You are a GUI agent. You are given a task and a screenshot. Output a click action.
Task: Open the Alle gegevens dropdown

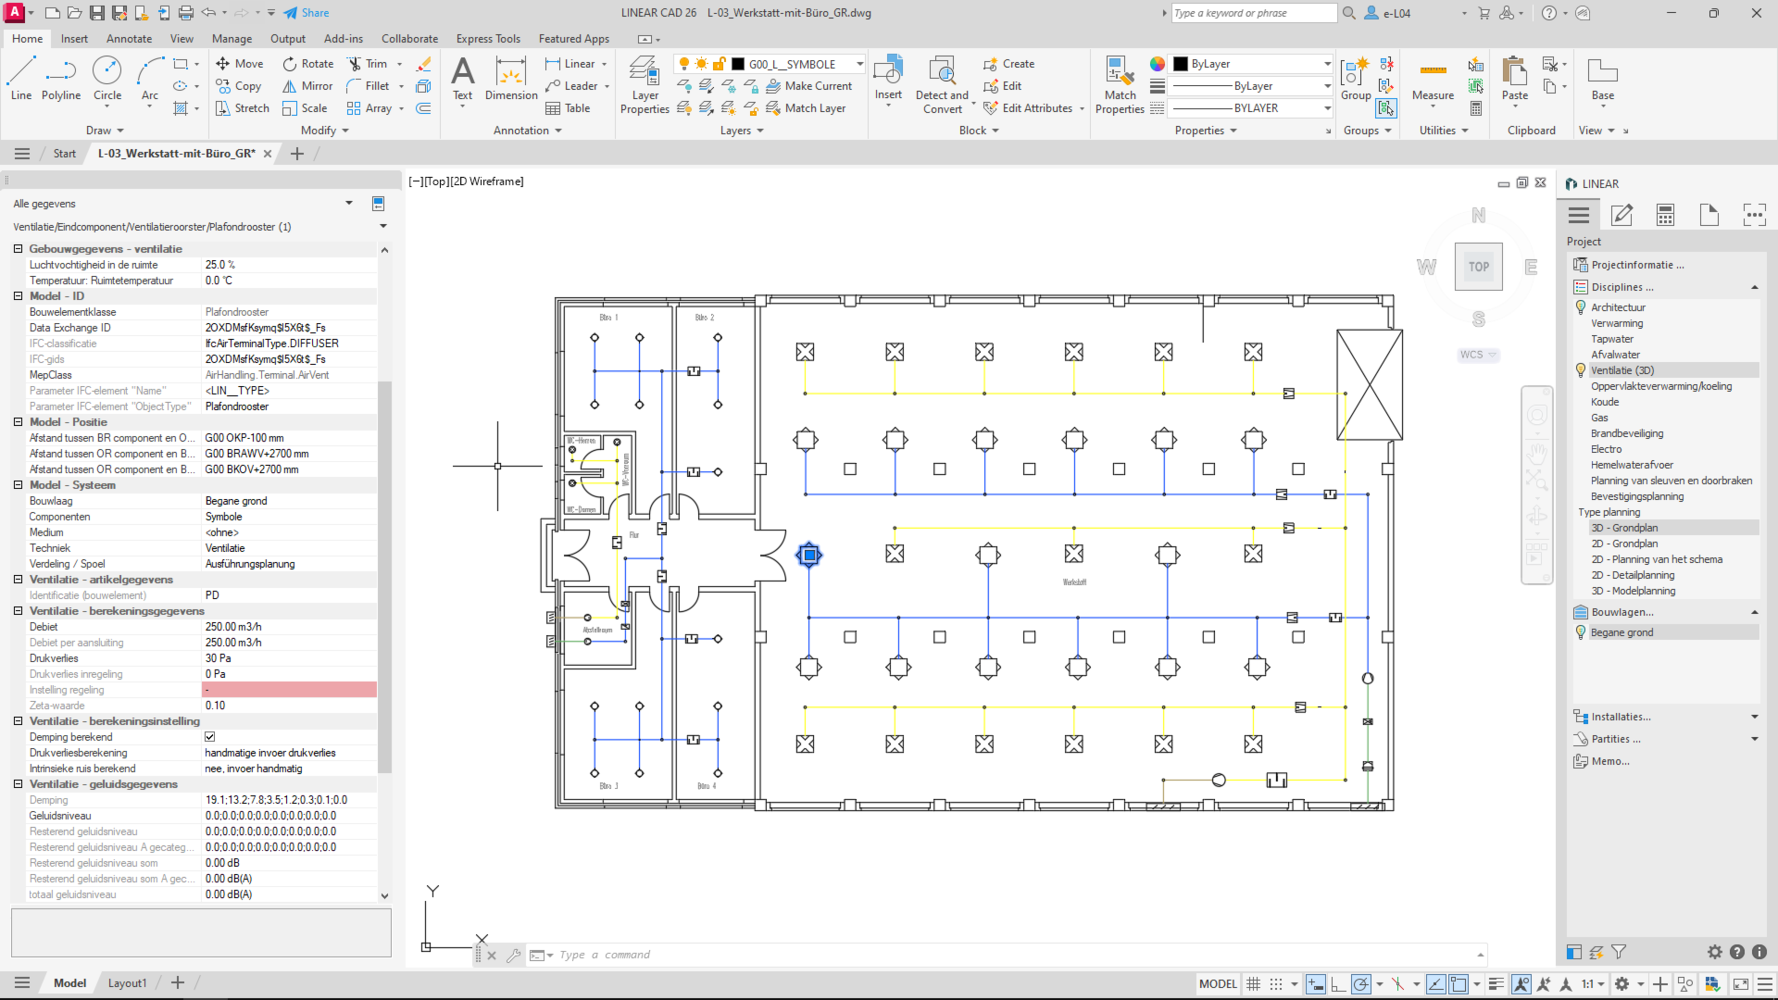[349, 204]
